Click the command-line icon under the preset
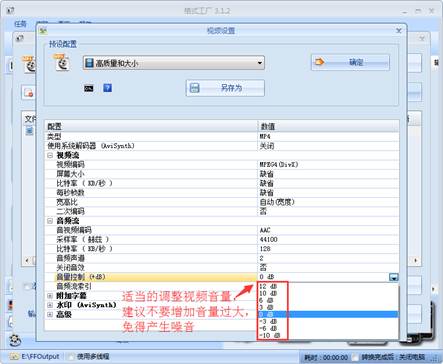The height and width of the screenshot is (364, 443). click(89, 88)
